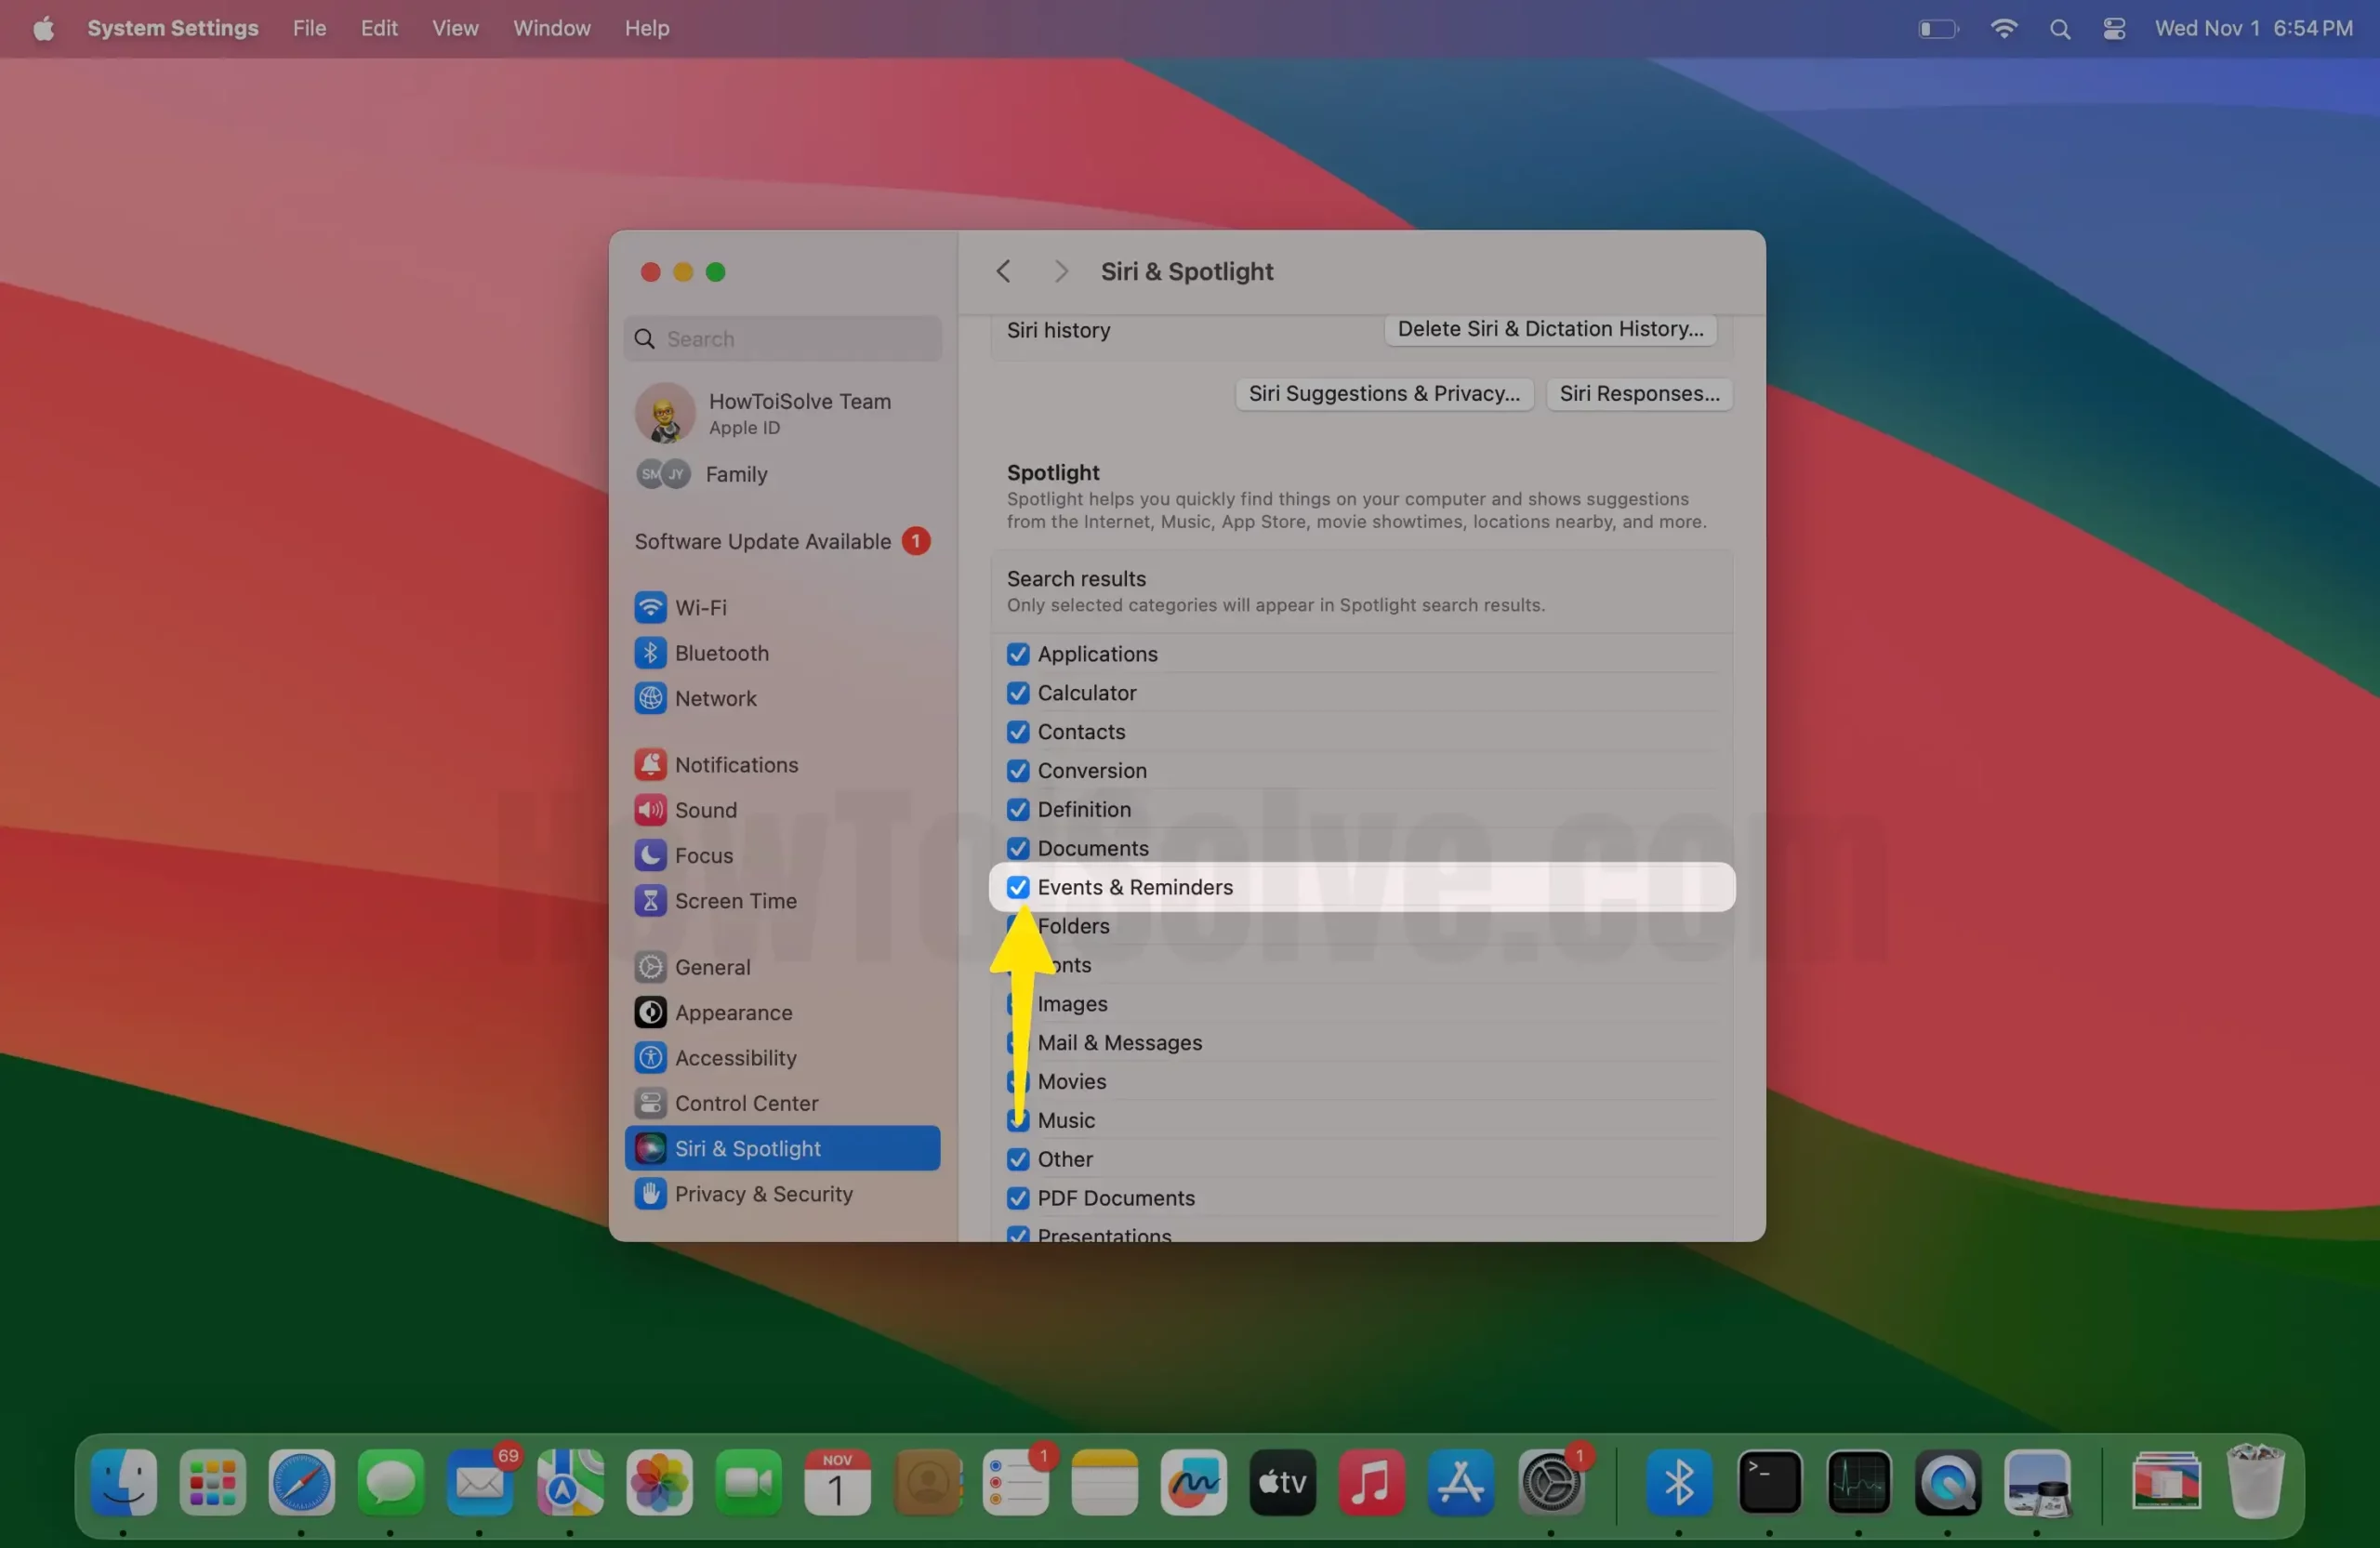Launch Safari from the Dock
This screenshot has width=2380, height=1548.
coord(302,1481)
